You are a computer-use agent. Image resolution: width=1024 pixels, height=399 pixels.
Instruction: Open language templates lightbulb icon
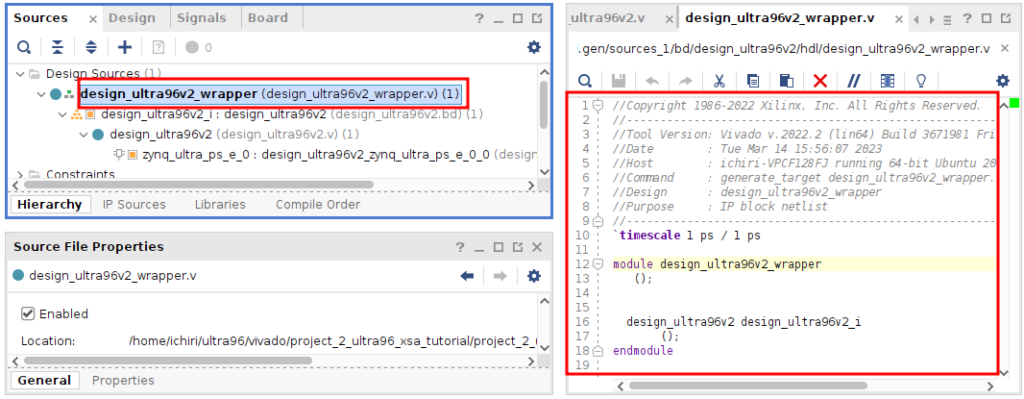(x=921, y=81)
